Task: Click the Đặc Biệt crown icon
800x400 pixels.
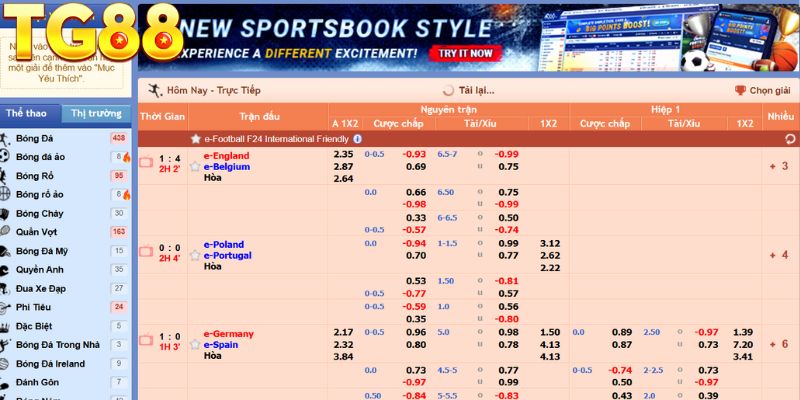Action: [x=5, y=327]
